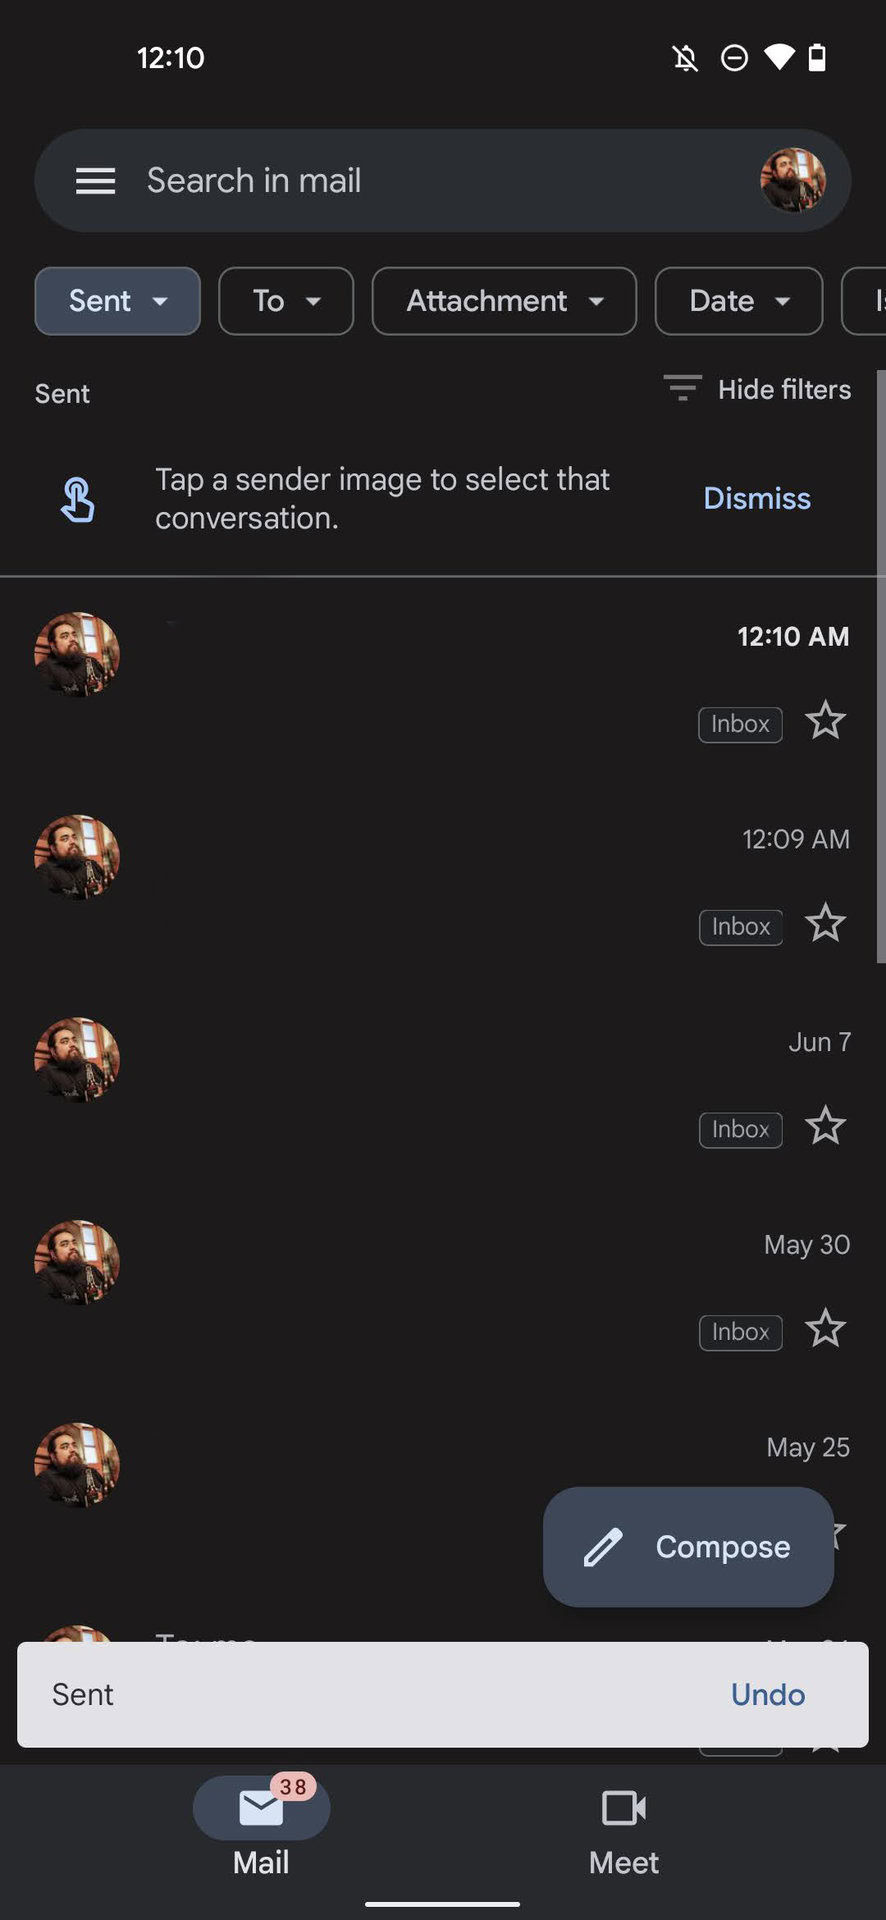
Task: Open the account profile picture
Action: pos(792,181)
